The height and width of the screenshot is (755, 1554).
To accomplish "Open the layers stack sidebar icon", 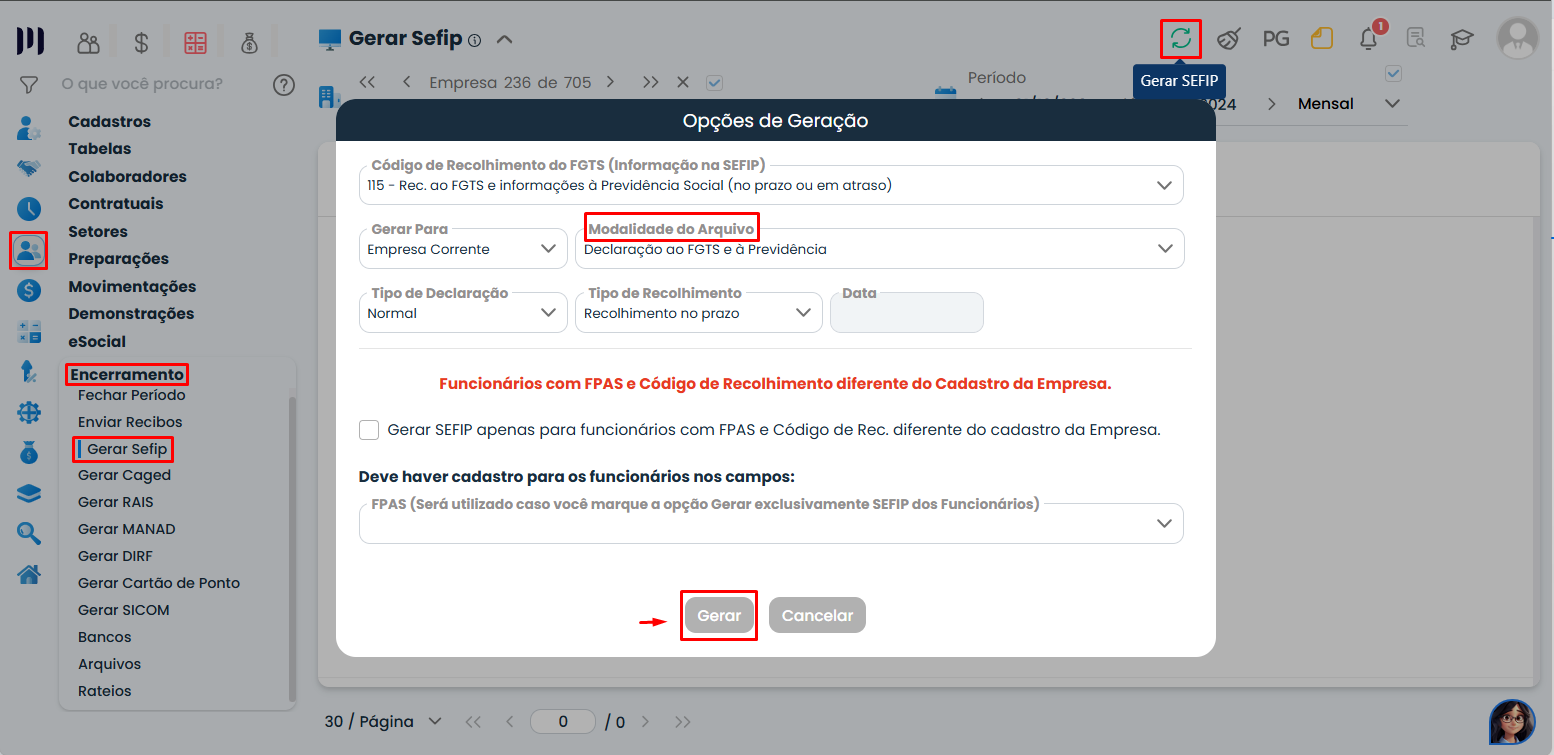I will tap(29, 493).
